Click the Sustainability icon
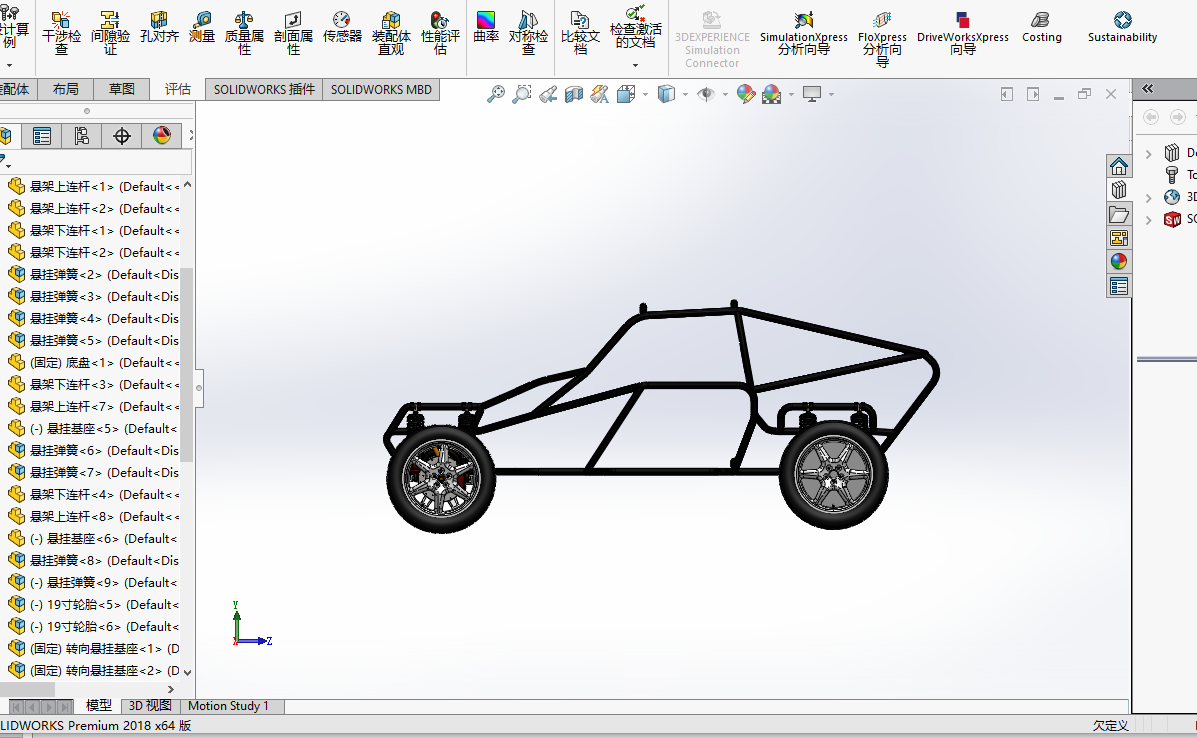This screenshot has height=738, width=1197. (1122, 27)
